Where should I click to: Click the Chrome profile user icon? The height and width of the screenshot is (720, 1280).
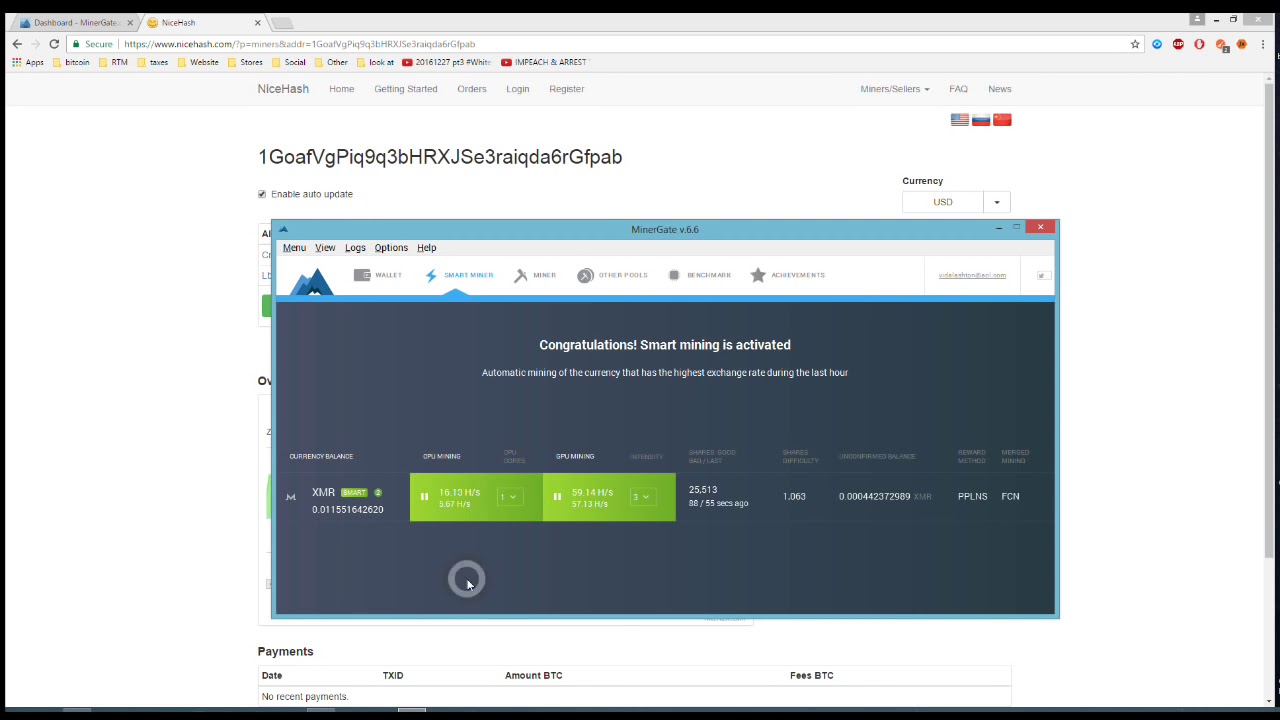(x=1197, y=19)
